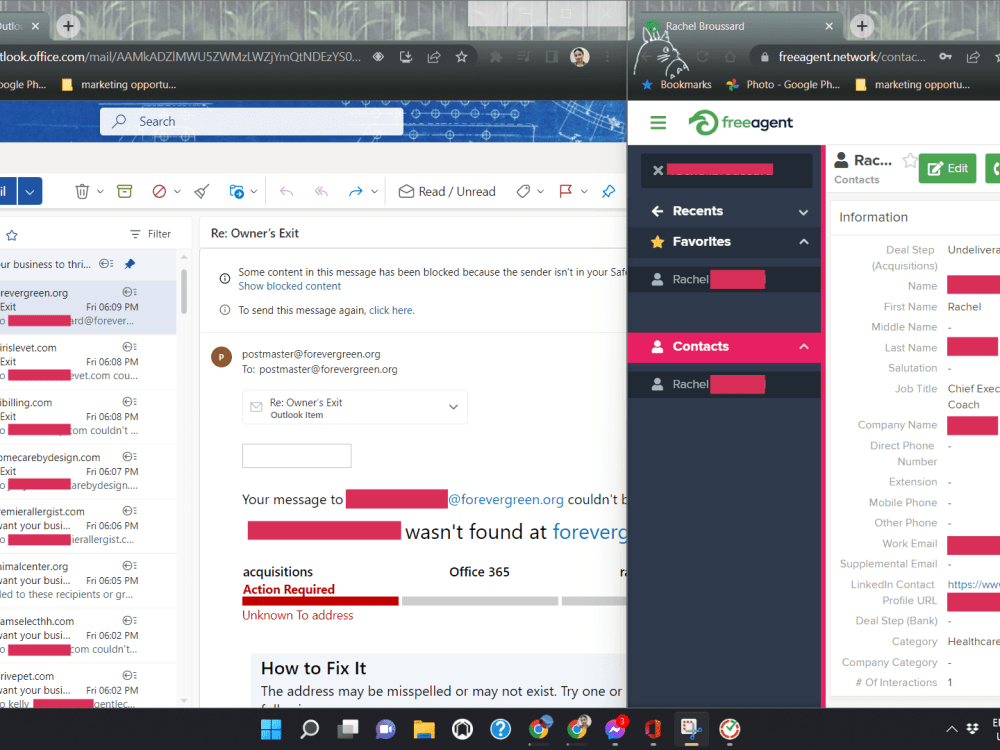Open Messenger icon with 3 badge in taskbar
The width and height of the screenshot is (1000, 750).
(x=615, y=728)
